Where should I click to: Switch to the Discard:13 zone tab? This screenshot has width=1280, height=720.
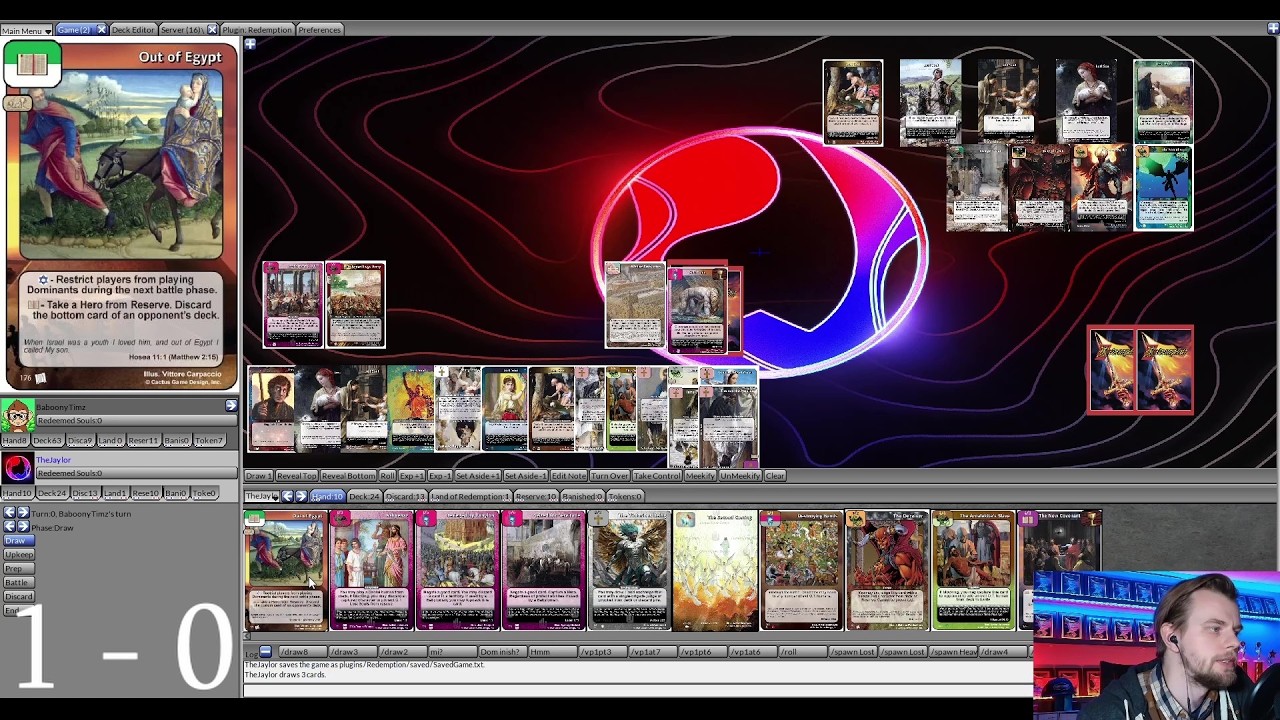(x=405, y=497)
